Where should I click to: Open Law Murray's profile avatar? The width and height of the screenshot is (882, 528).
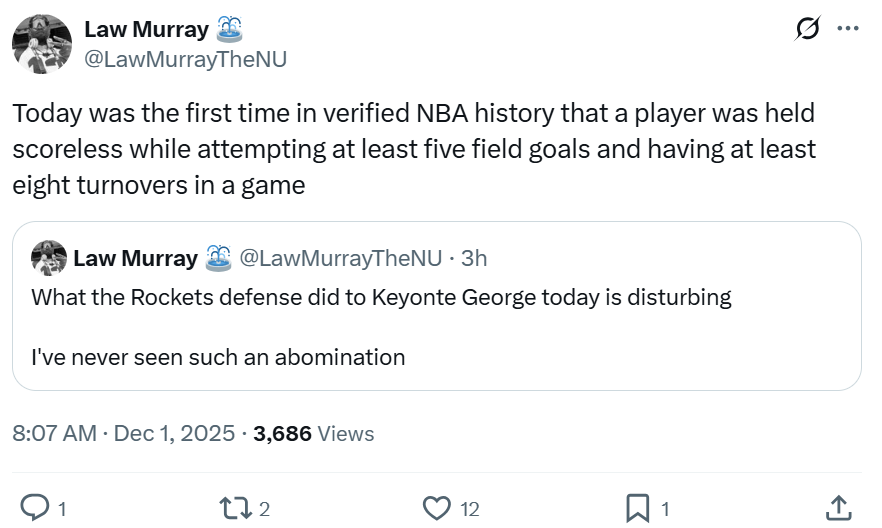(x=42, y=44)
